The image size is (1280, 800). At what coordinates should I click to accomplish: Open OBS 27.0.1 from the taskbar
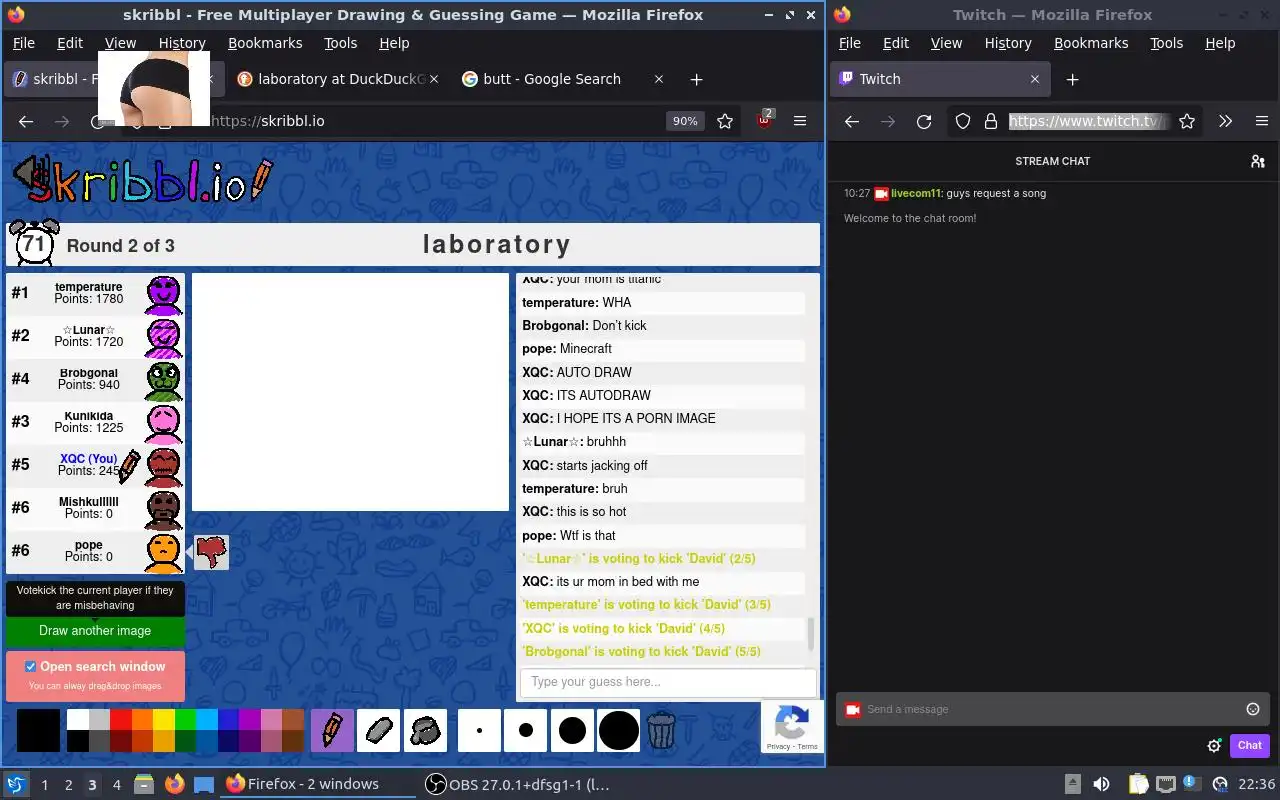click(518, 784)
